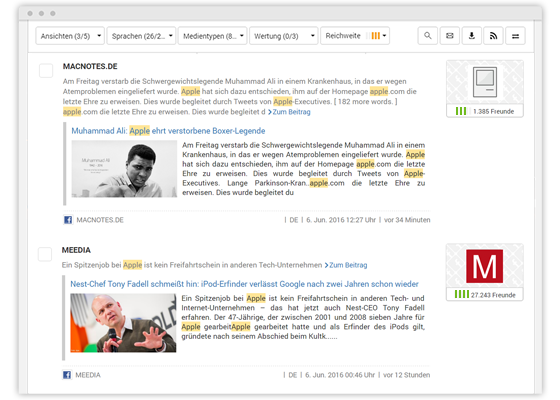Image resolution: width=560 pixels, height=400 pixels.
Task: Open the Medientypen dropdown
Action: [x=212, y=36]
